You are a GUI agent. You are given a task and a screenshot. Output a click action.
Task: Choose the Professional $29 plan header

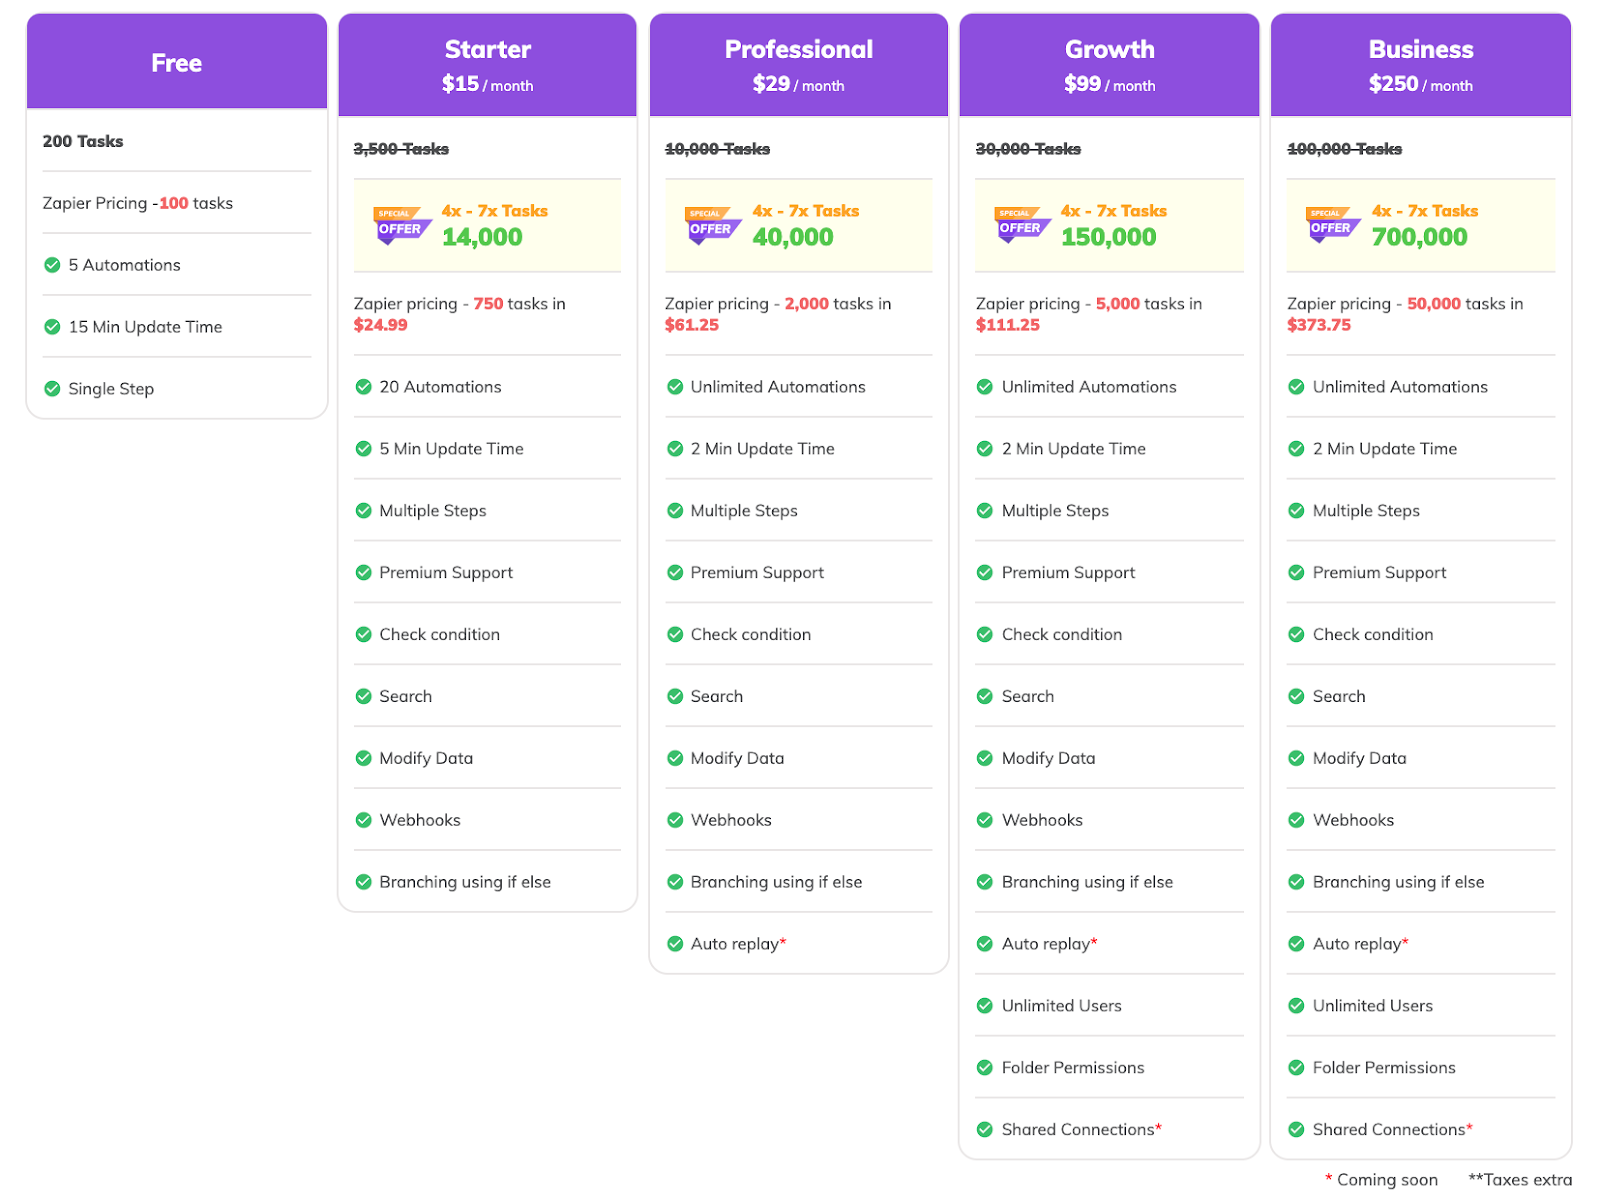coord(798,65)
